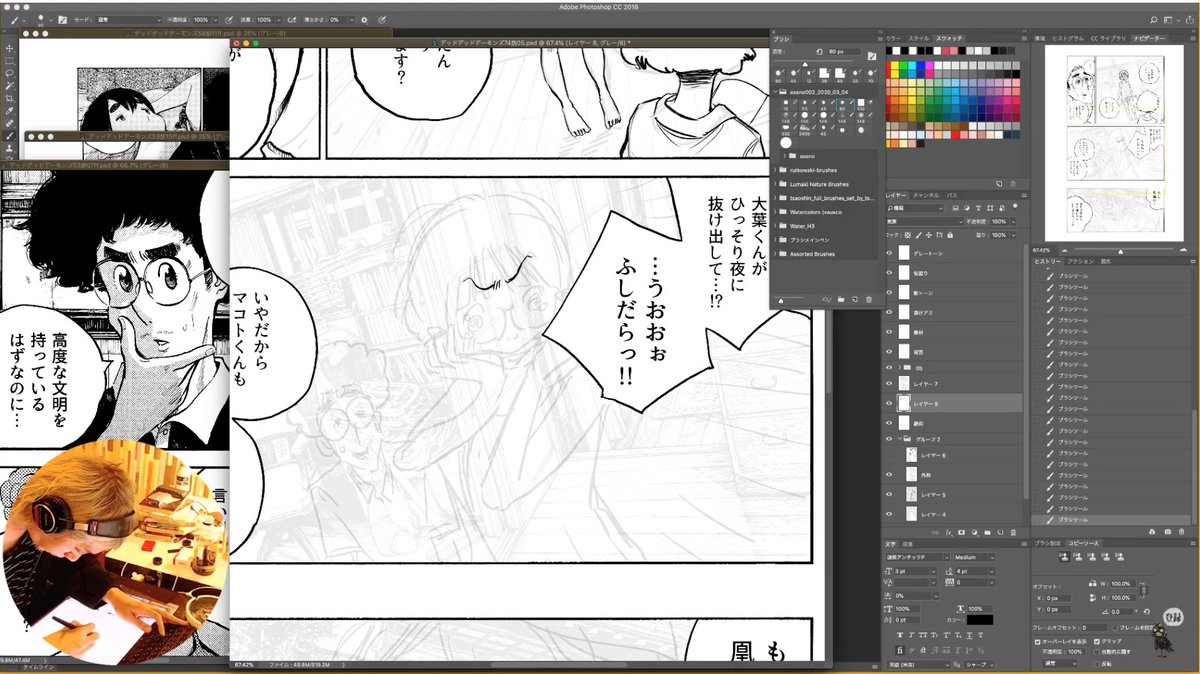Create new group folder icon in Layers panel
Viewport: 1200px width, 674px height.
pyautogui.click(x=987, y=532)
